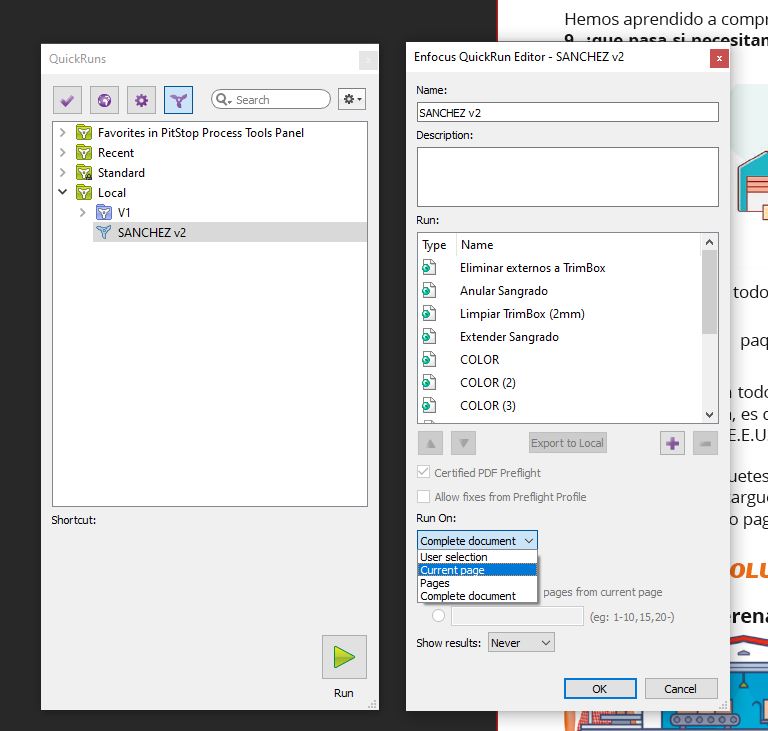This screenshot has width=768, height=731.
Task: Open the Global Changes globe icon
Action: pyautogui.click(x=104, y=100)
